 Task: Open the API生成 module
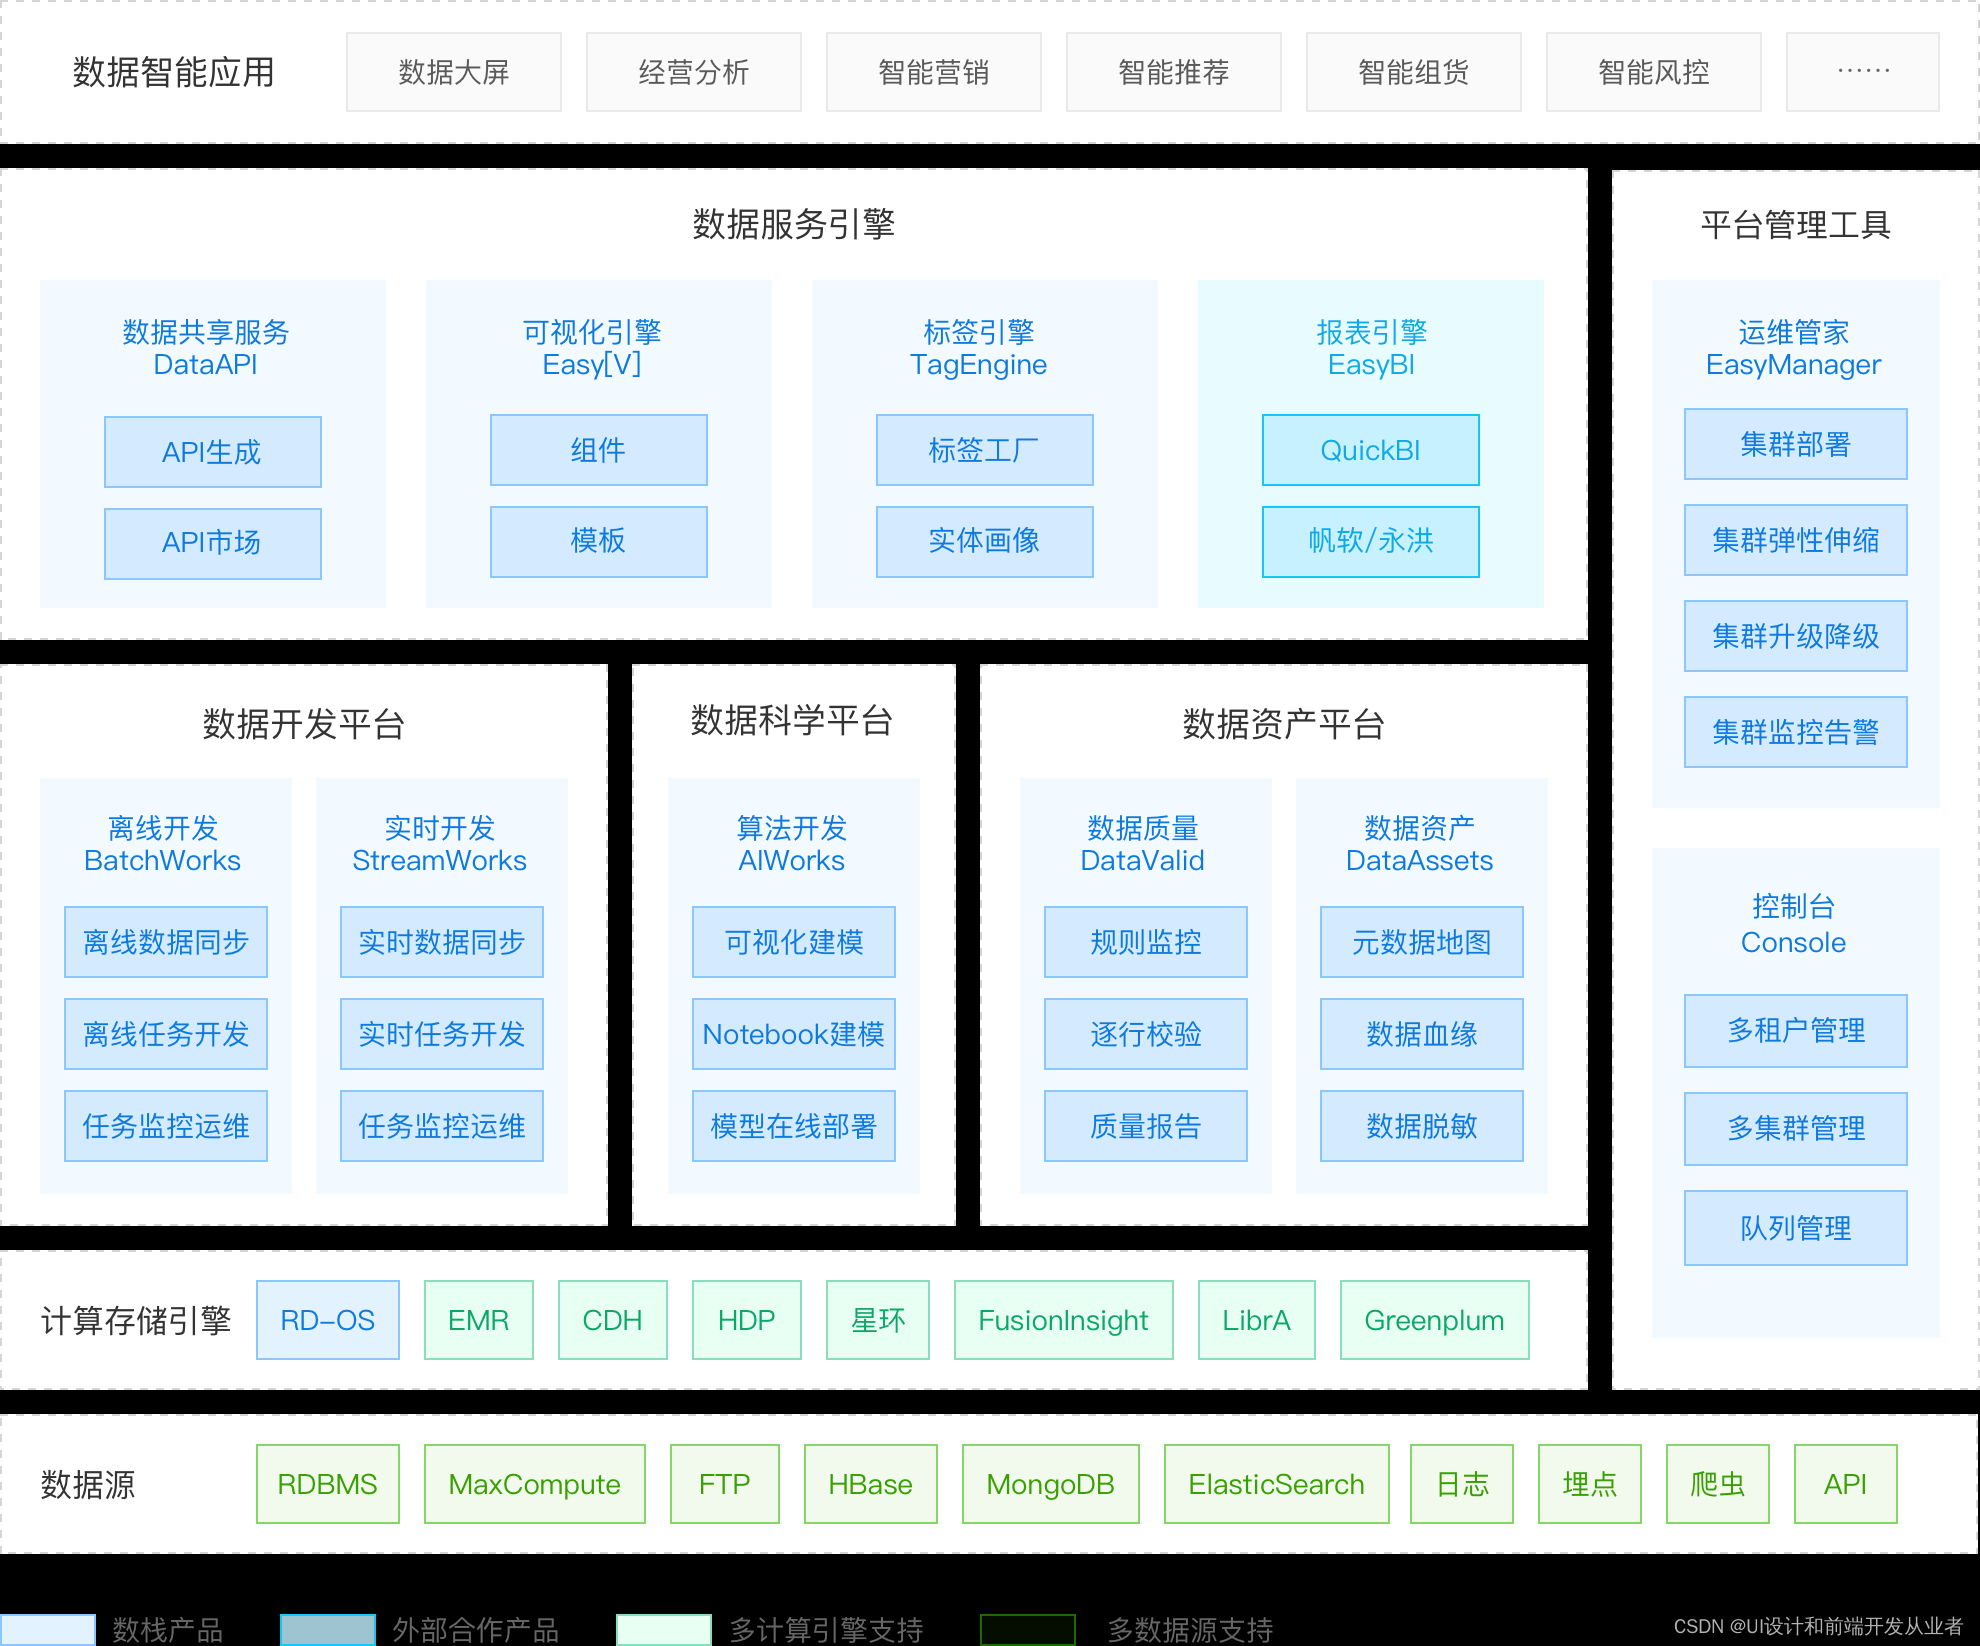pyautogui.click(x=212, y=452)
